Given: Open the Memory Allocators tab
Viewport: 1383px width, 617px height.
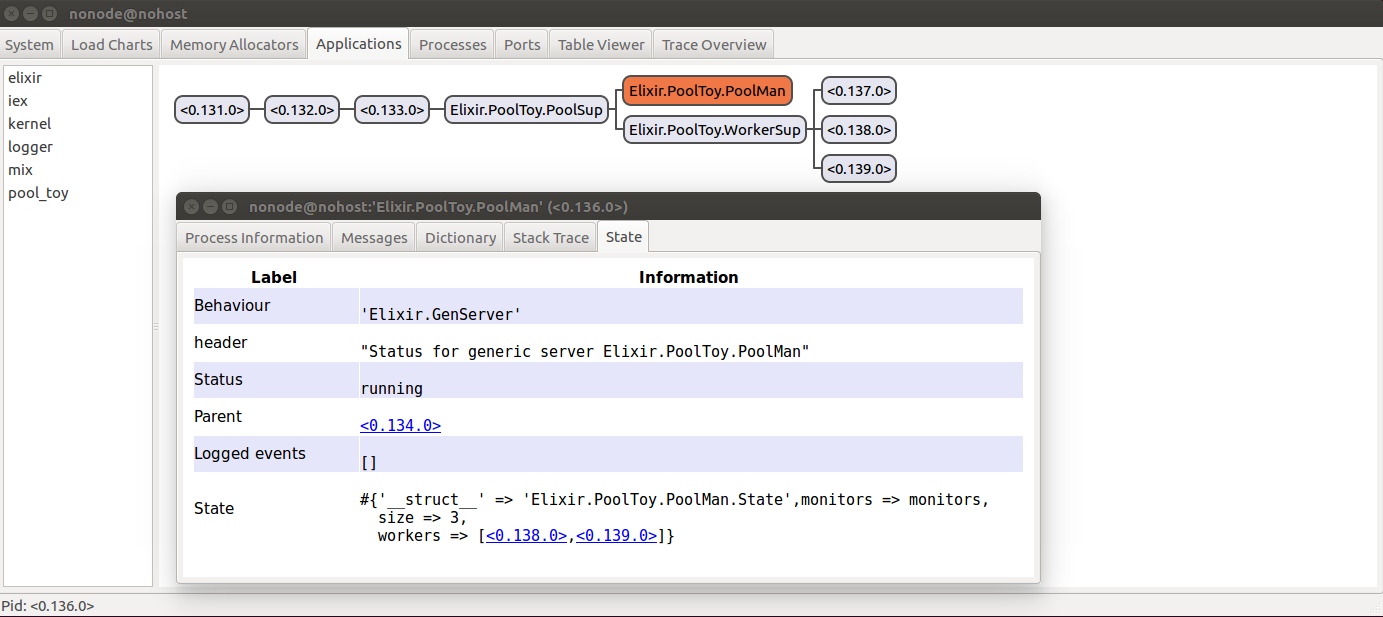Looking at the screenshot, I should [234, 44].
